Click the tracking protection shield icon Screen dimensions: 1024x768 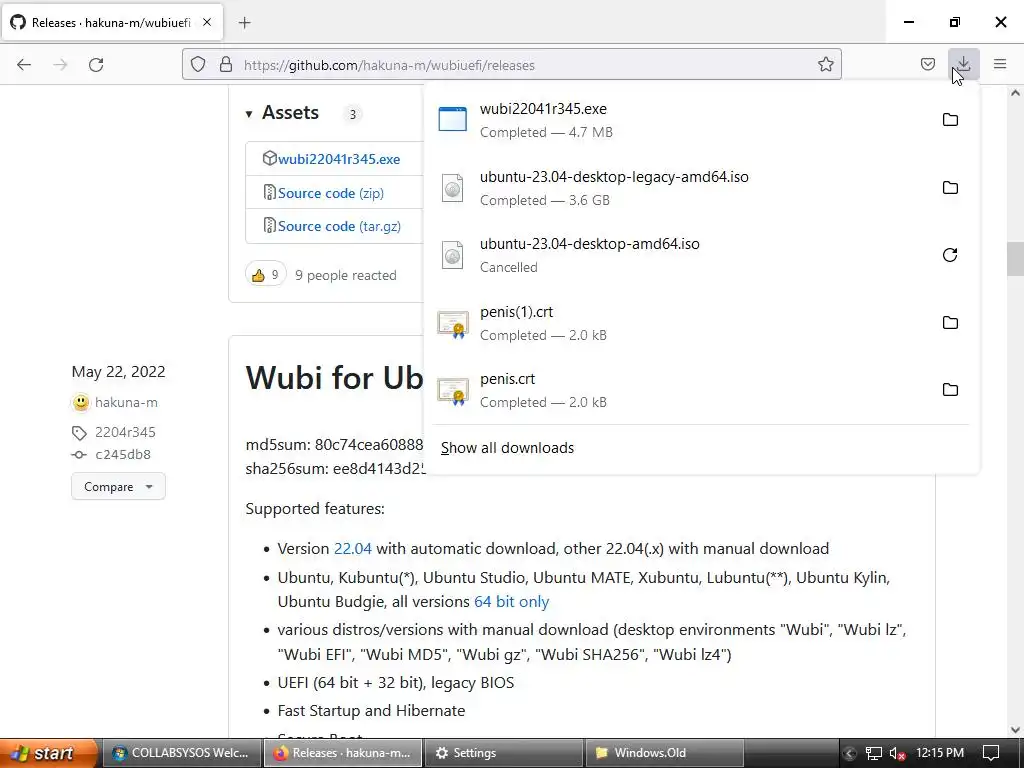coord(198,64)
